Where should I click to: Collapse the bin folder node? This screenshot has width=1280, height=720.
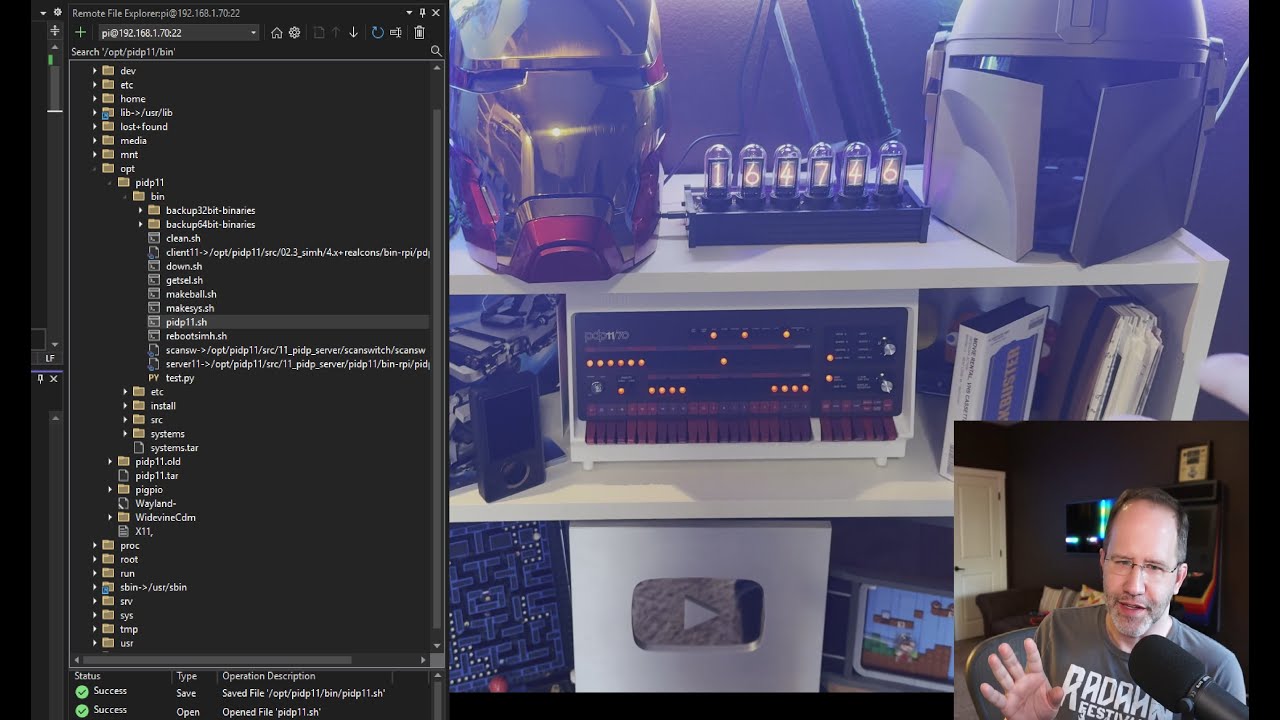126,197
